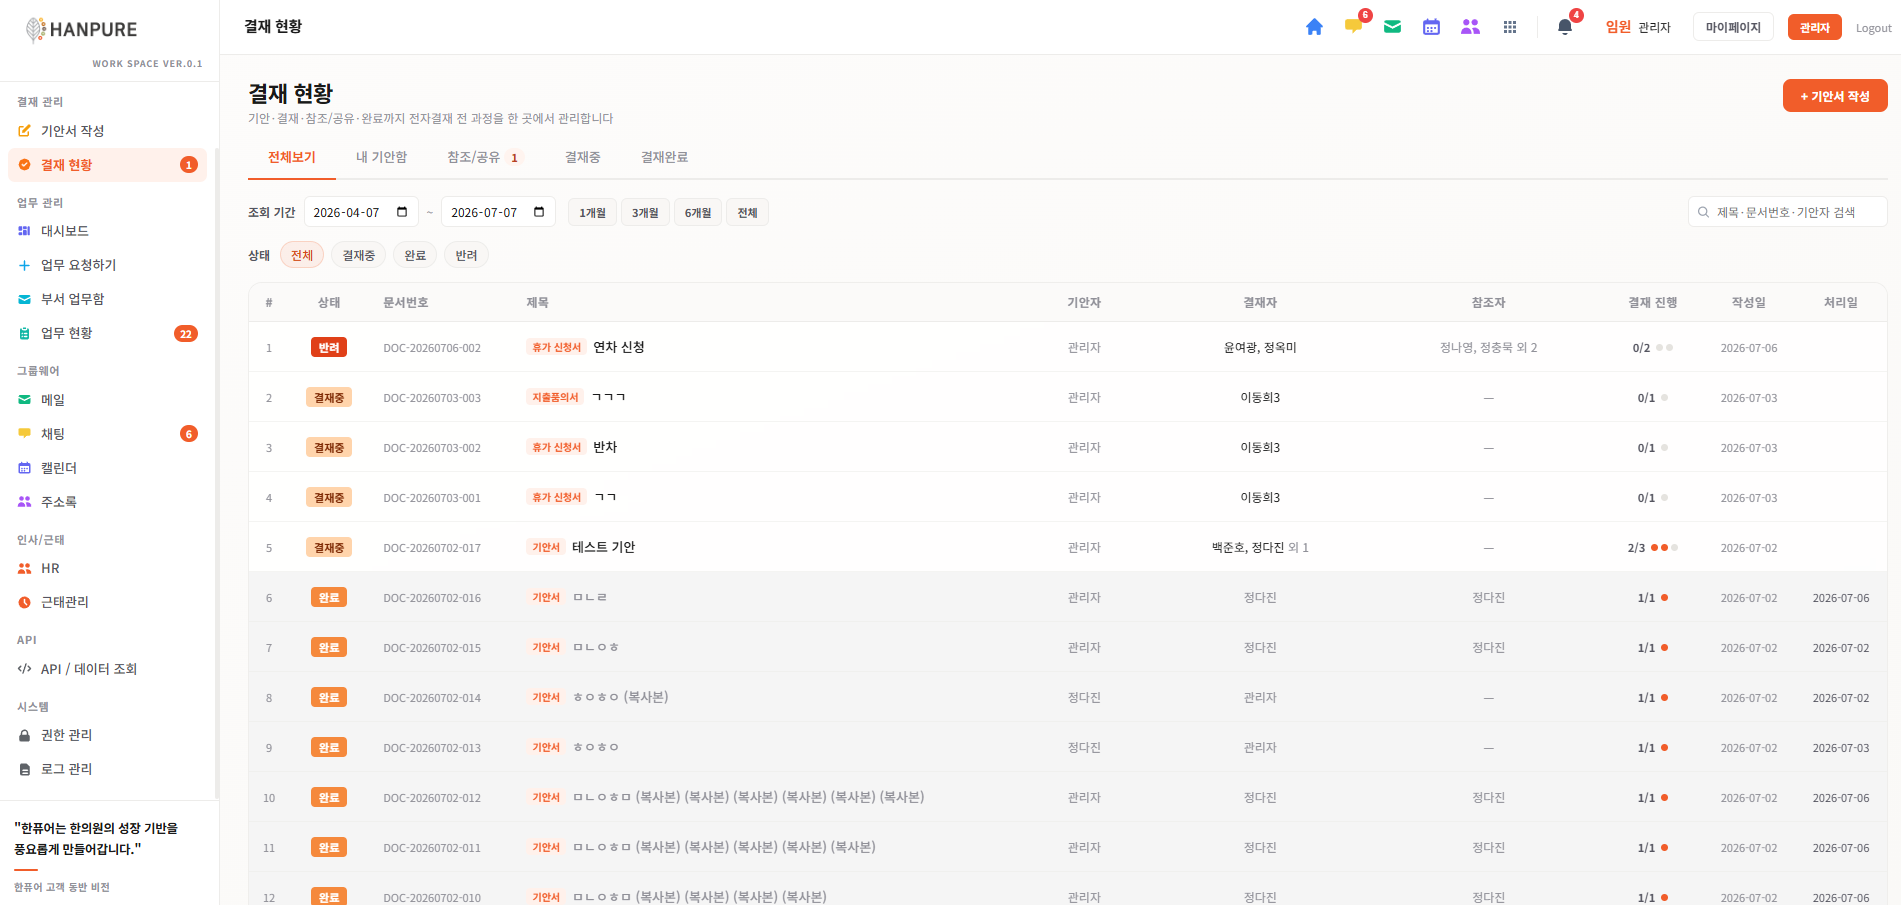Select the 반려 status filter chip
1901x905 pixels.
coord(466,255)
